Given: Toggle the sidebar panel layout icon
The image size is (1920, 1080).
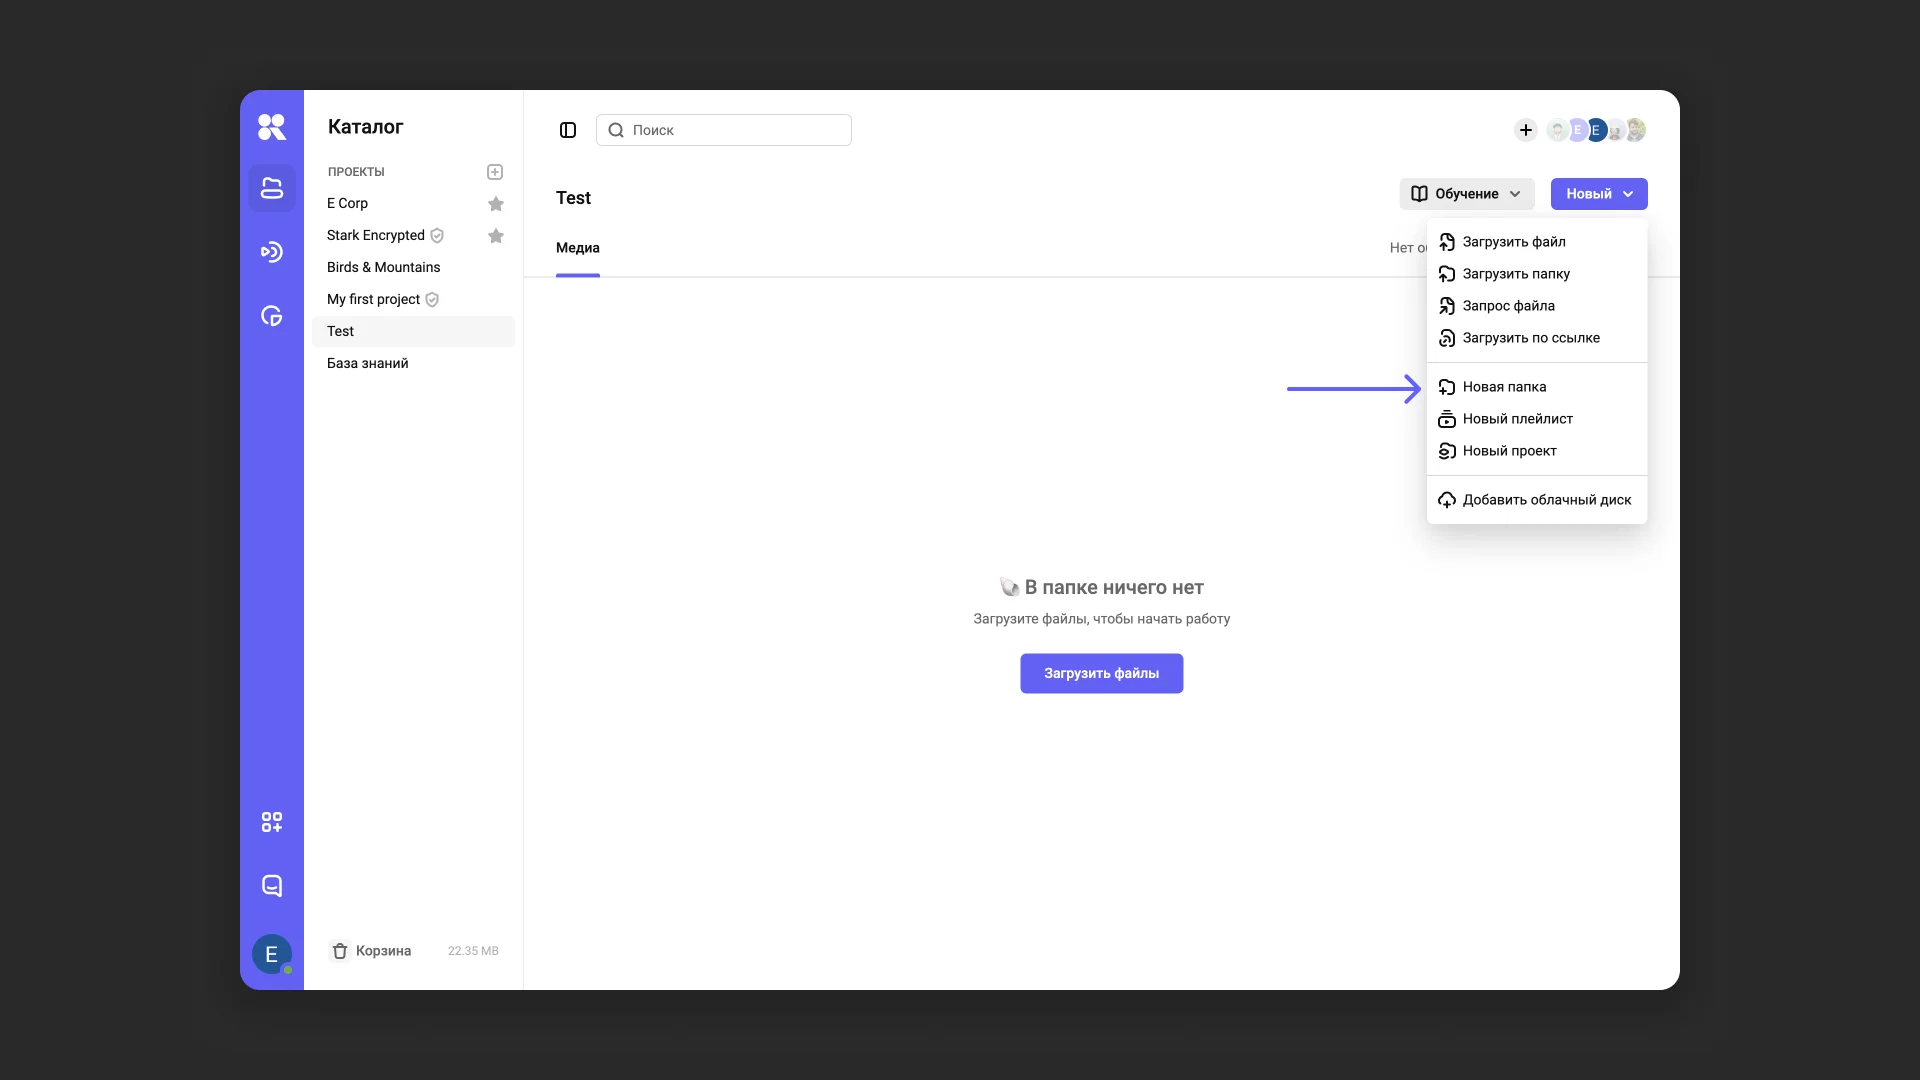Looking at the screenshot, I should pos(568,130).
